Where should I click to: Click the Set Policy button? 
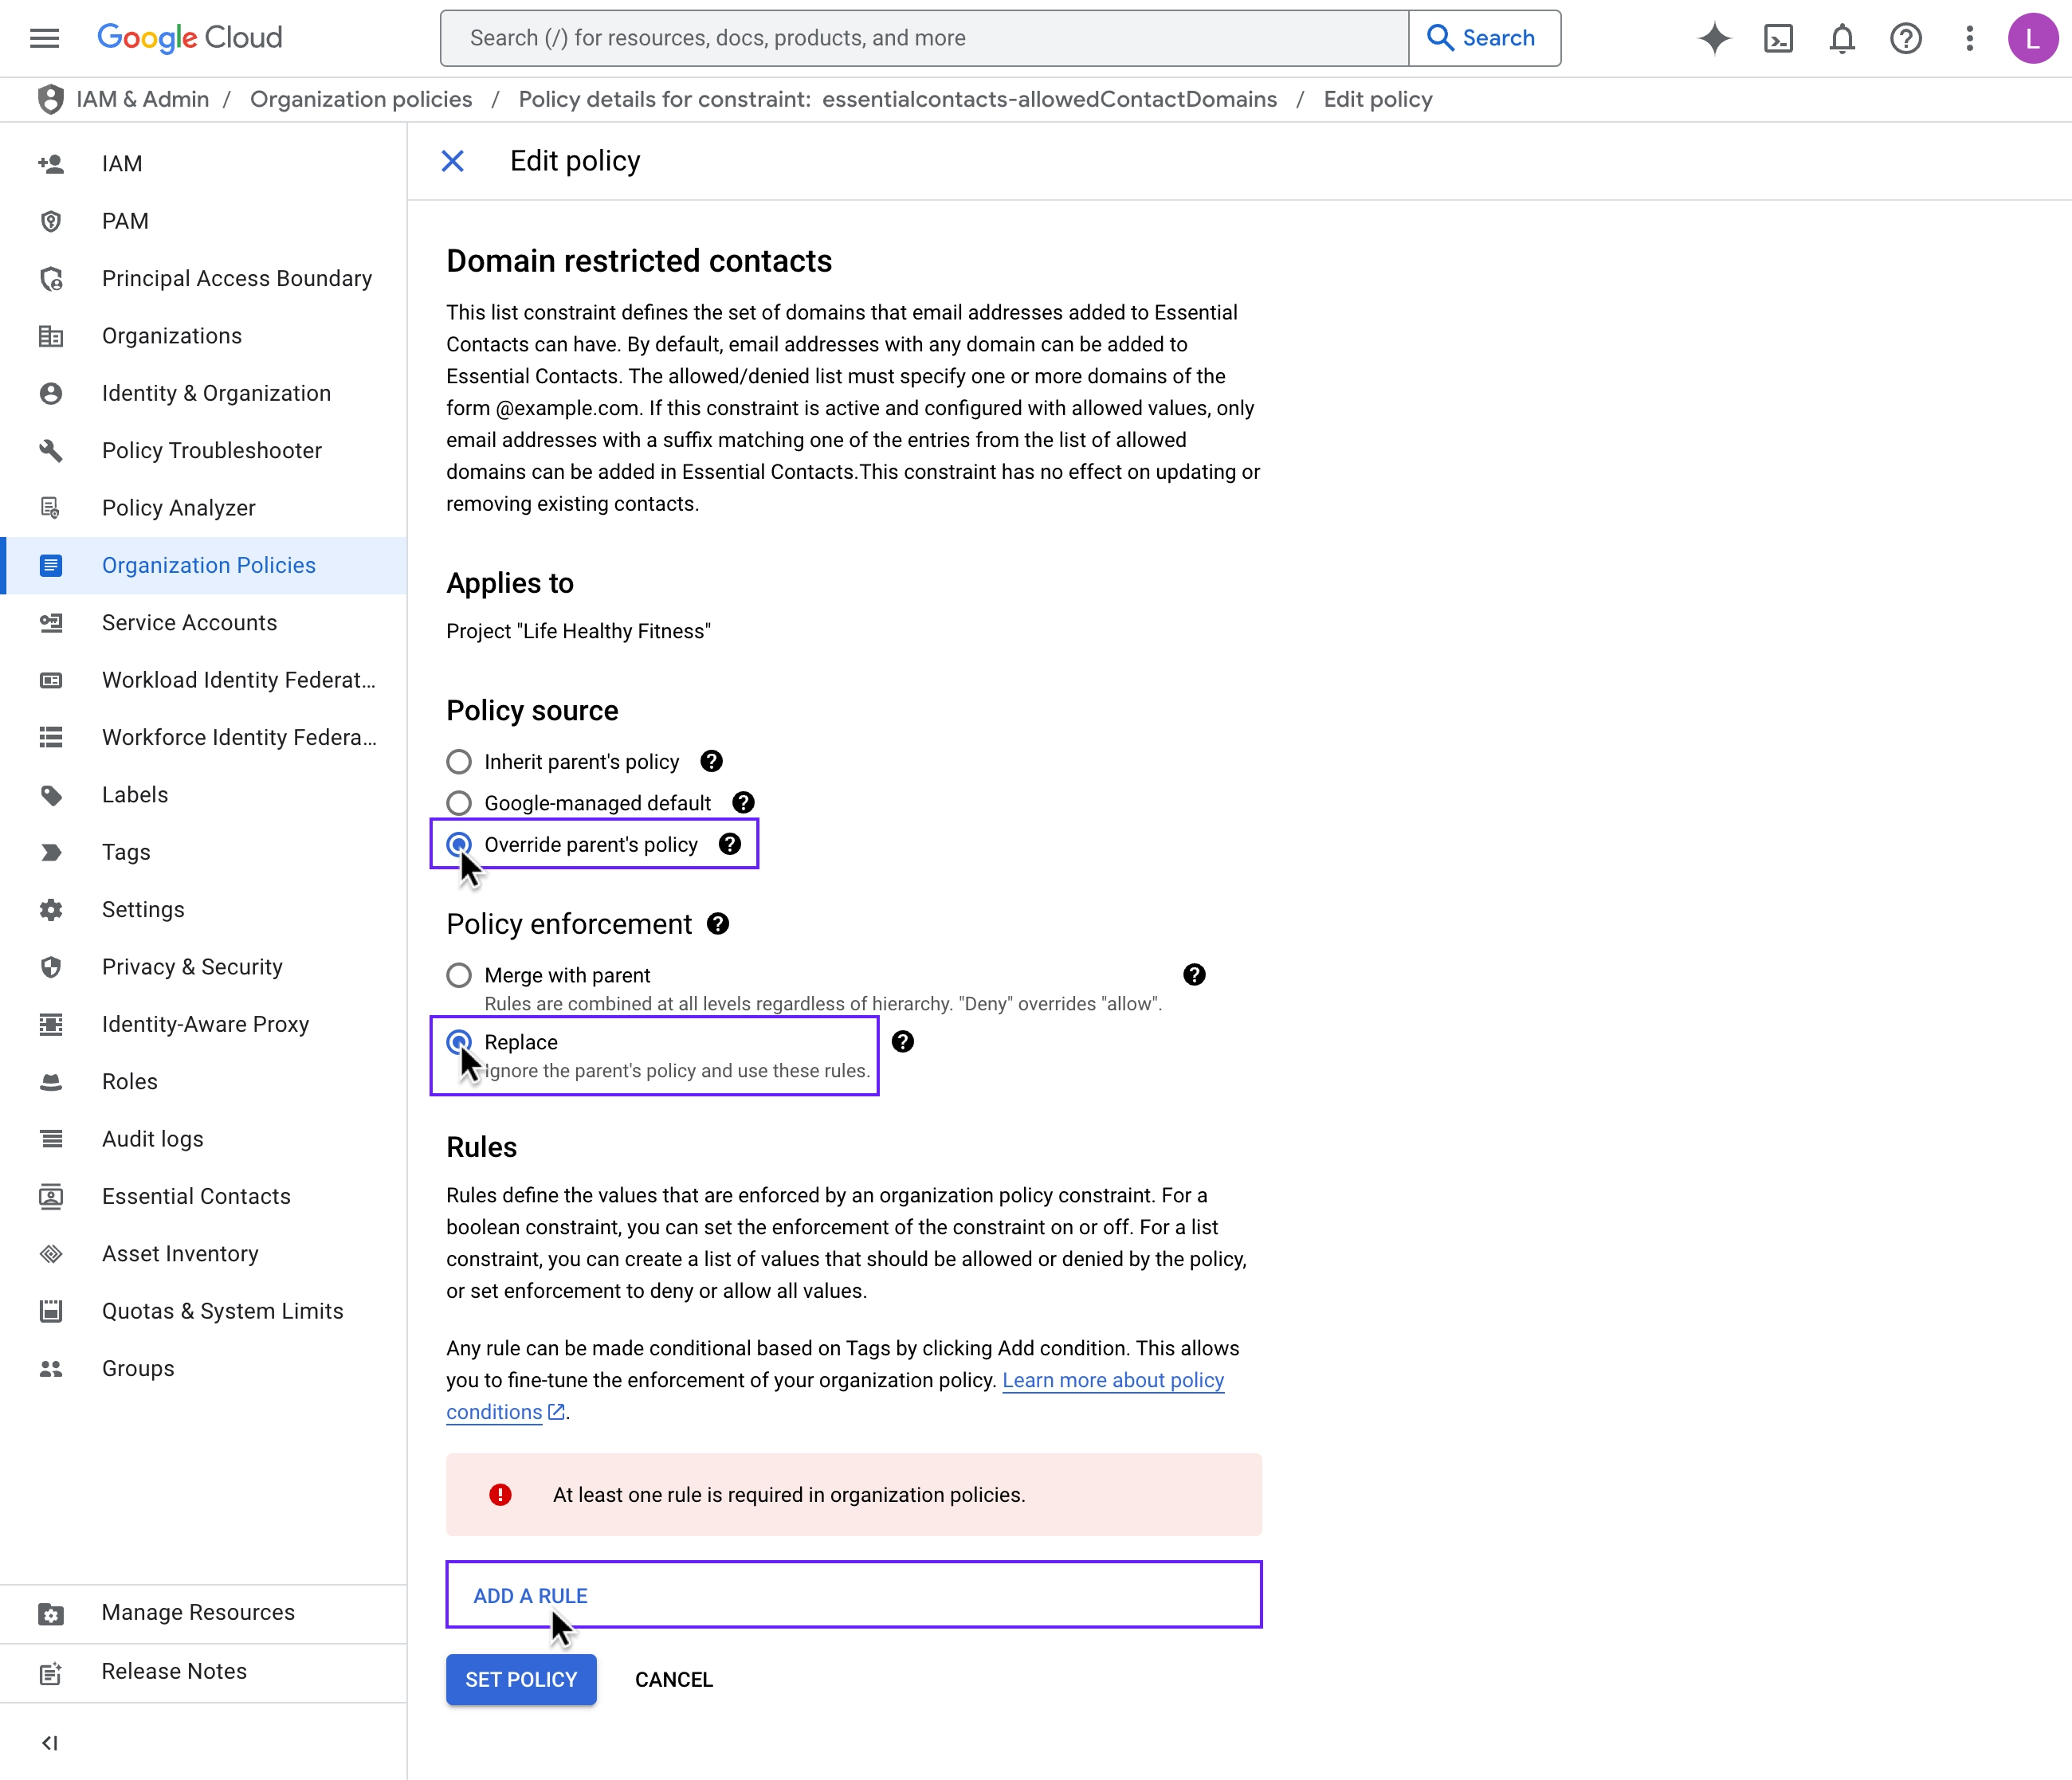coord(521,1679)
